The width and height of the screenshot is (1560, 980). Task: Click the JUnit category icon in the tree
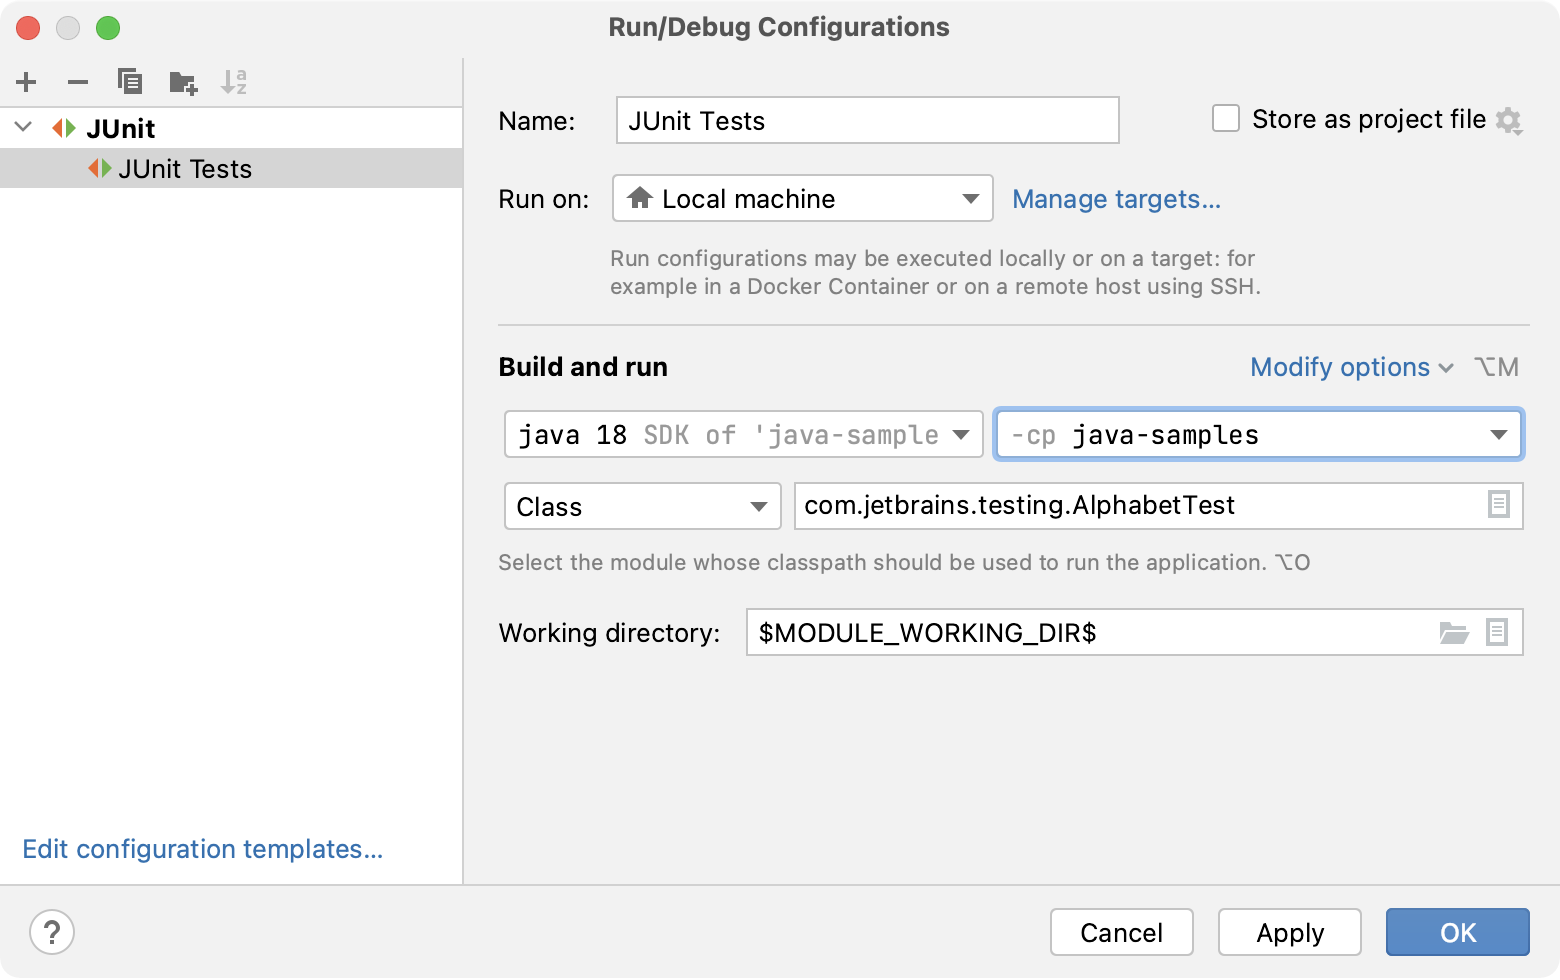tap(64, 128)
